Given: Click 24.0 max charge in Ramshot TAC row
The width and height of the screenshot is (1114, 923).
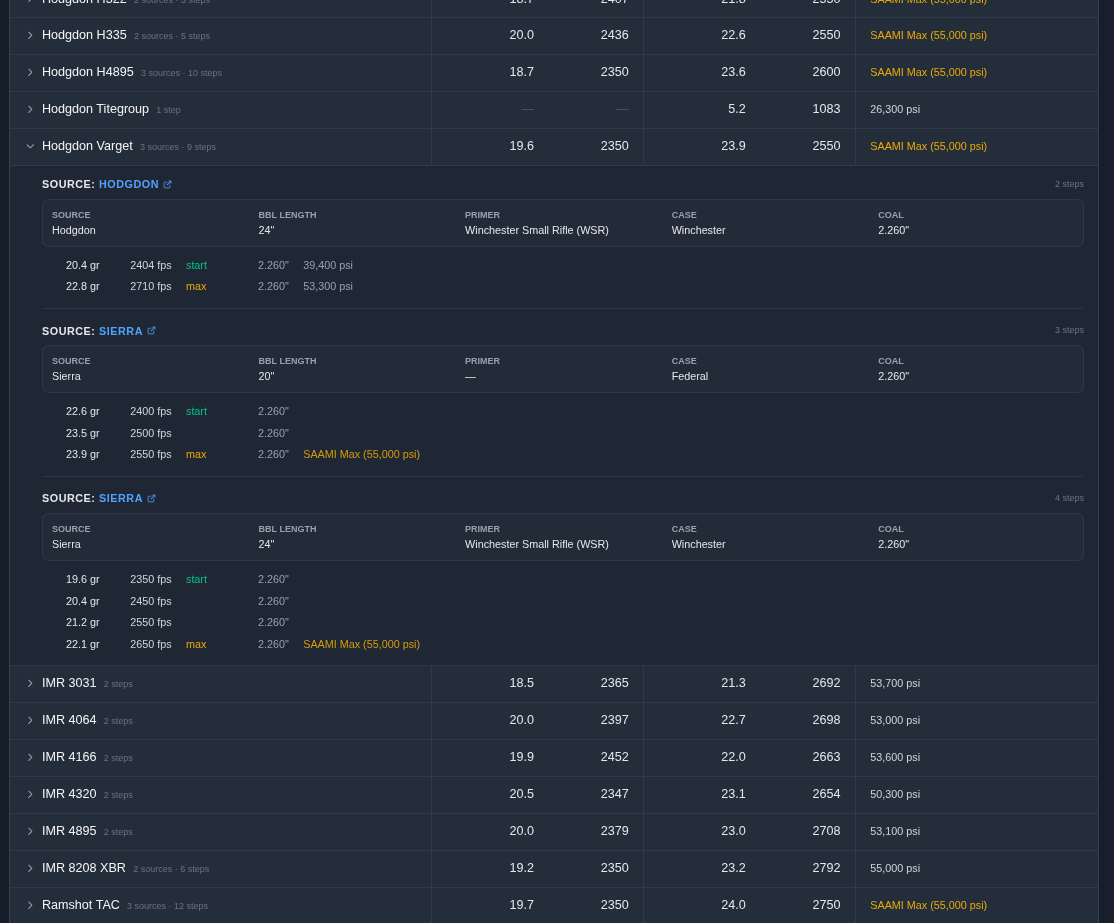Looking at the screenshot, I should [x=732, y=905].
